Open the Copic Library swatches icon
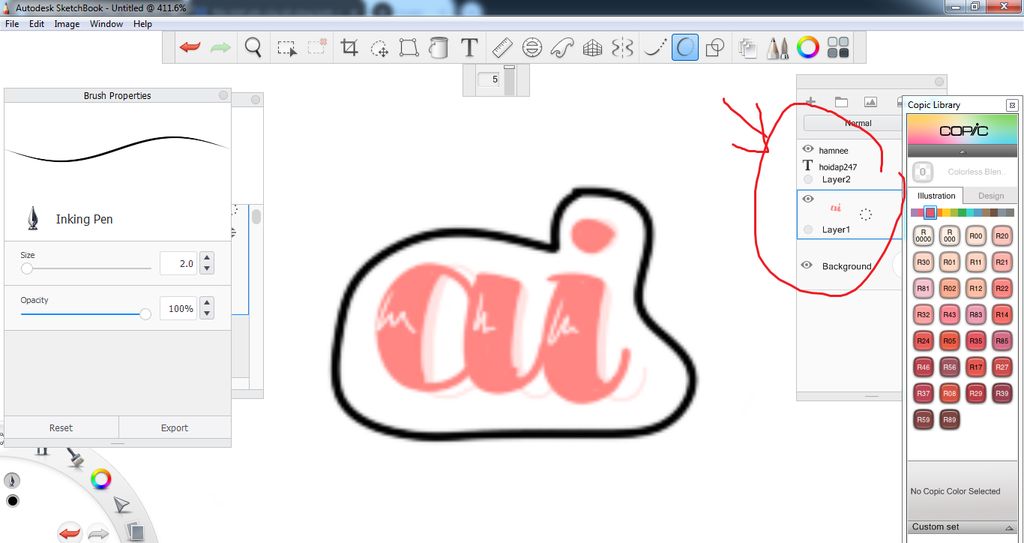Viewport: 1024px width, 543px height. pyautogui.click(x=838, y=48)
